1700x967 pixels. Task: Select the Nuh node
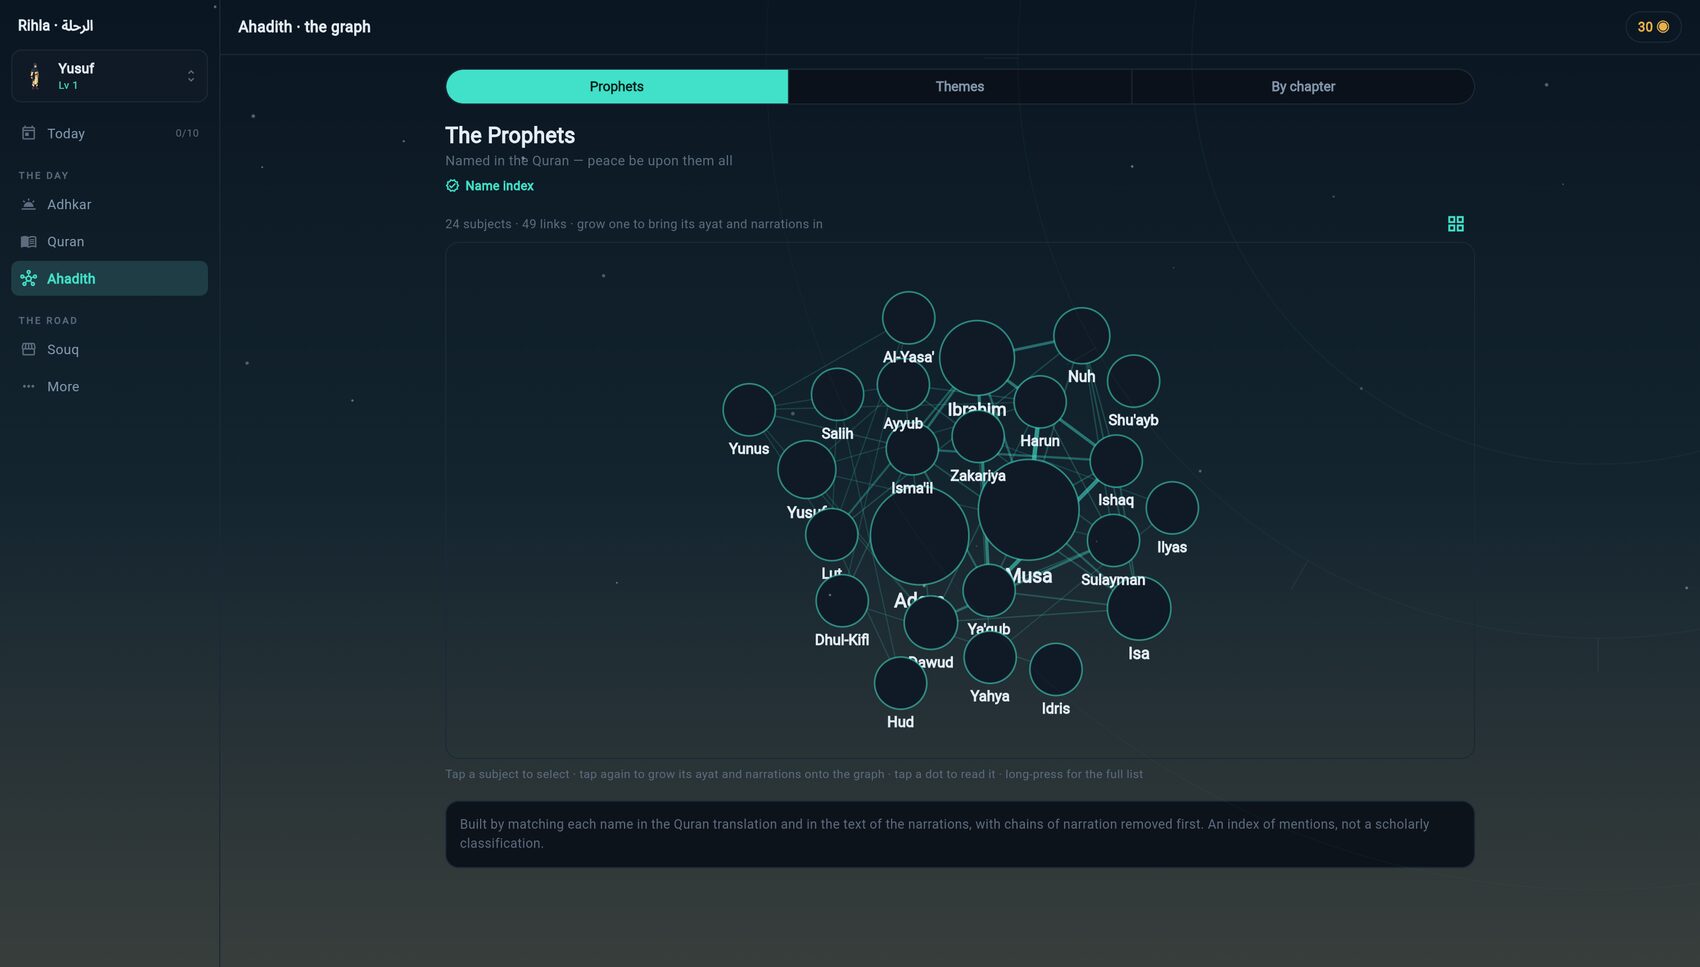tap(1082, 335)
